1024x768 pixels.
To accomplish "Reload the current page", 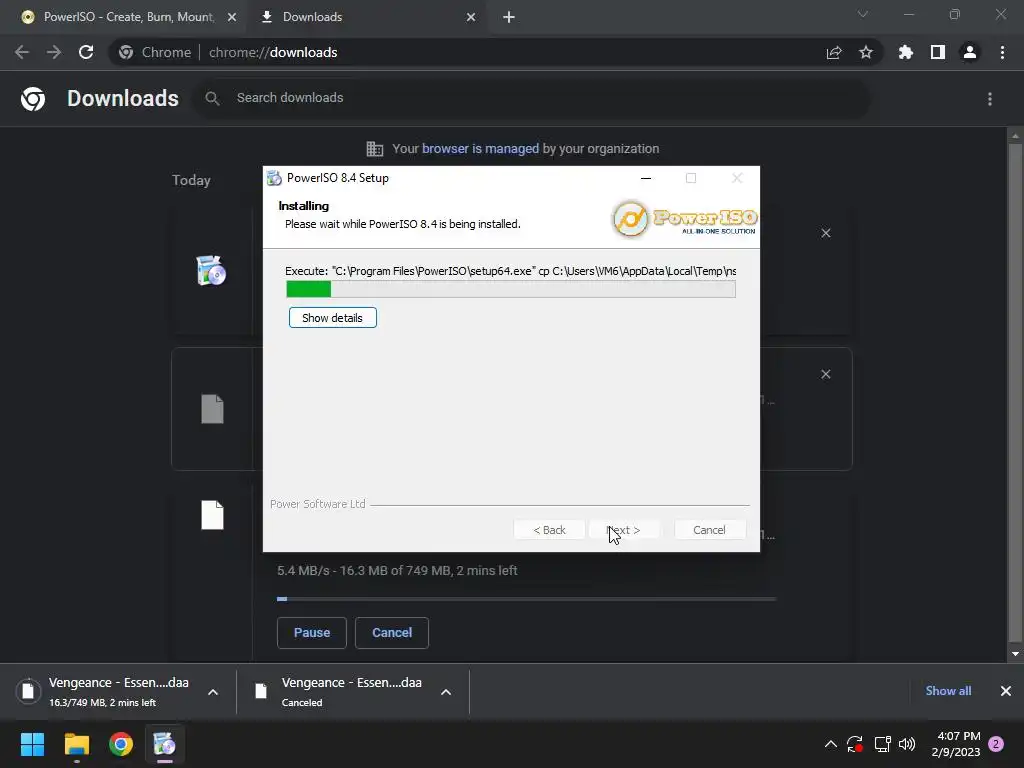I will pos(86,52).
